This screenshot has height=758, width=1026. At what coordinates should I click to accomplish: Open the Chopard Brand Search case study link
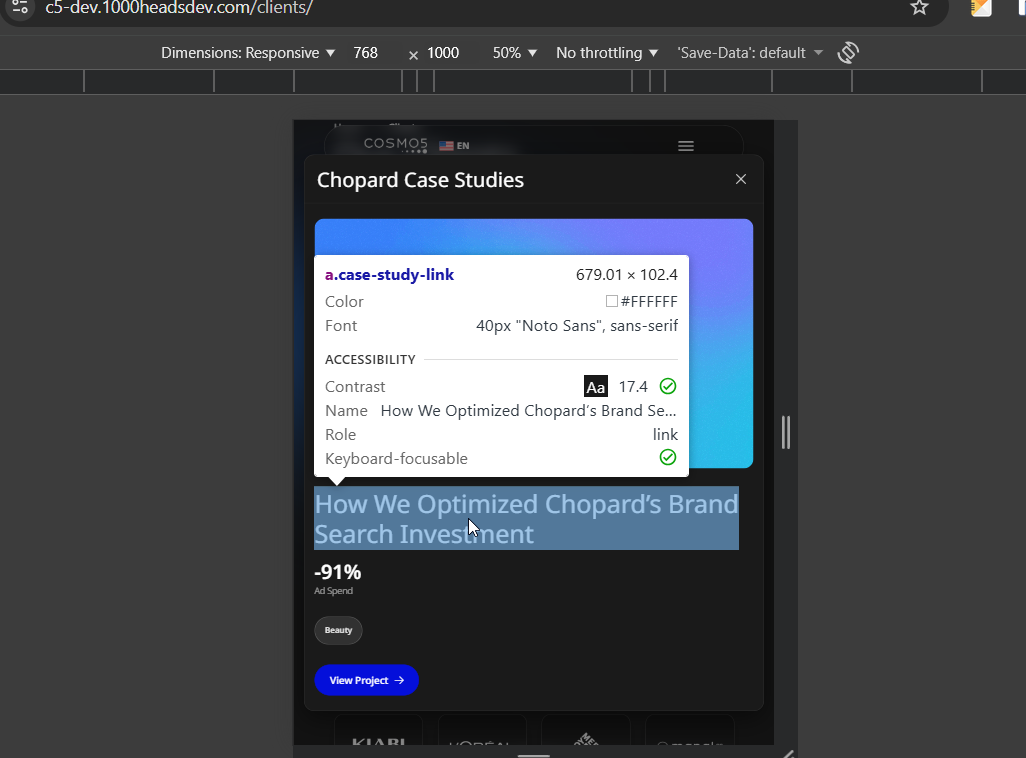pos(526,518)
